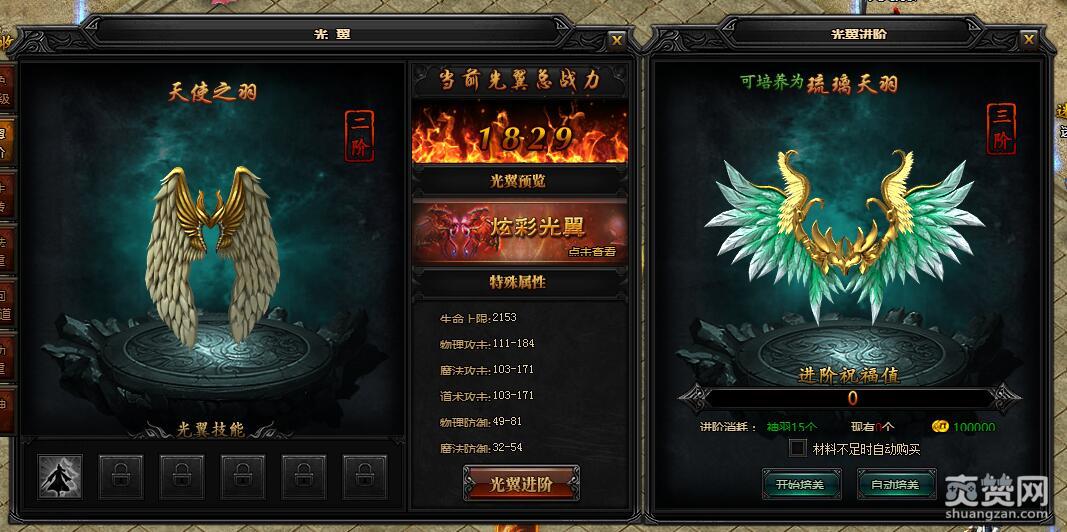Click the last locked skill slot padlock
Viewport: 1067px width, 532px height.
pos(365,477)
